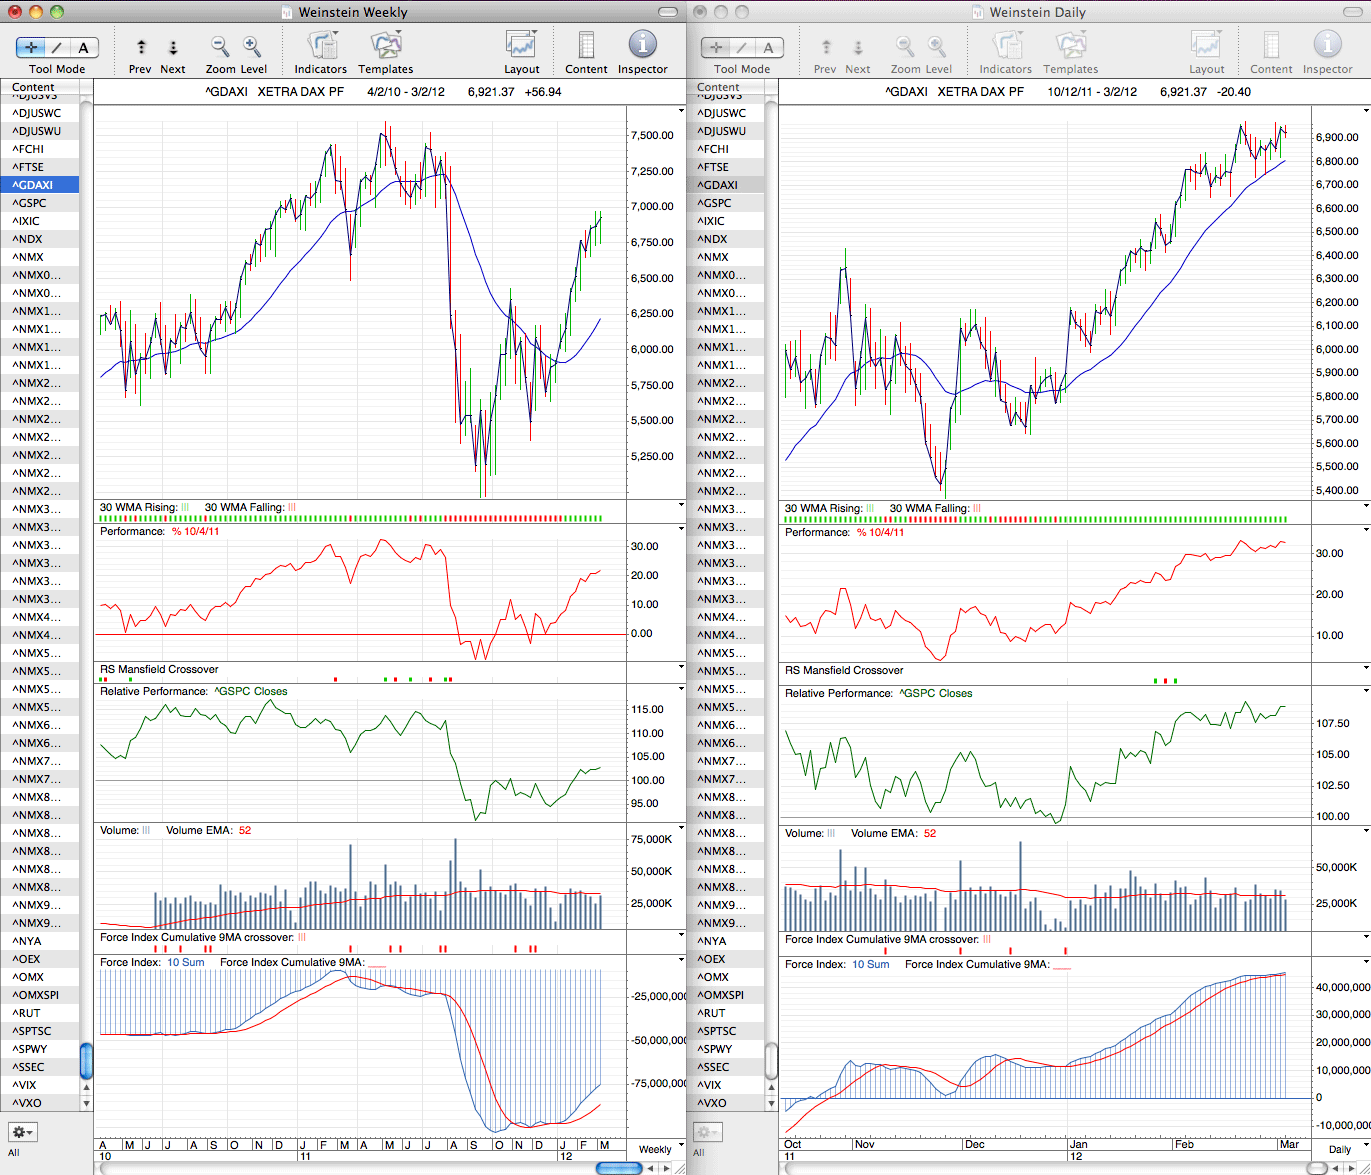
Task: Select the text annotation tool in Weekly window
Action: [x=84, y=47]
